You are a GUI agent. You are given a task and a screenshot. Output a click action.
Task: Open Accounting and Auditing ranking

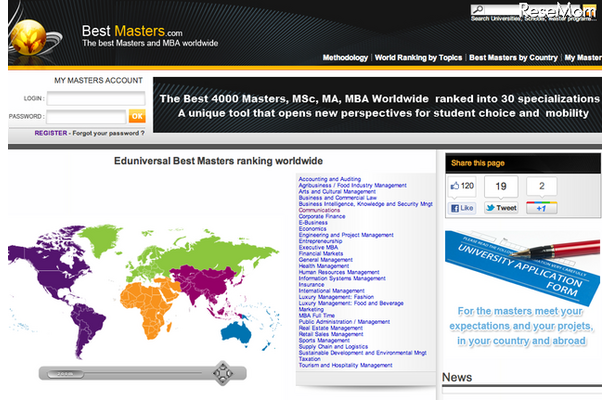[x=330, y=179]
